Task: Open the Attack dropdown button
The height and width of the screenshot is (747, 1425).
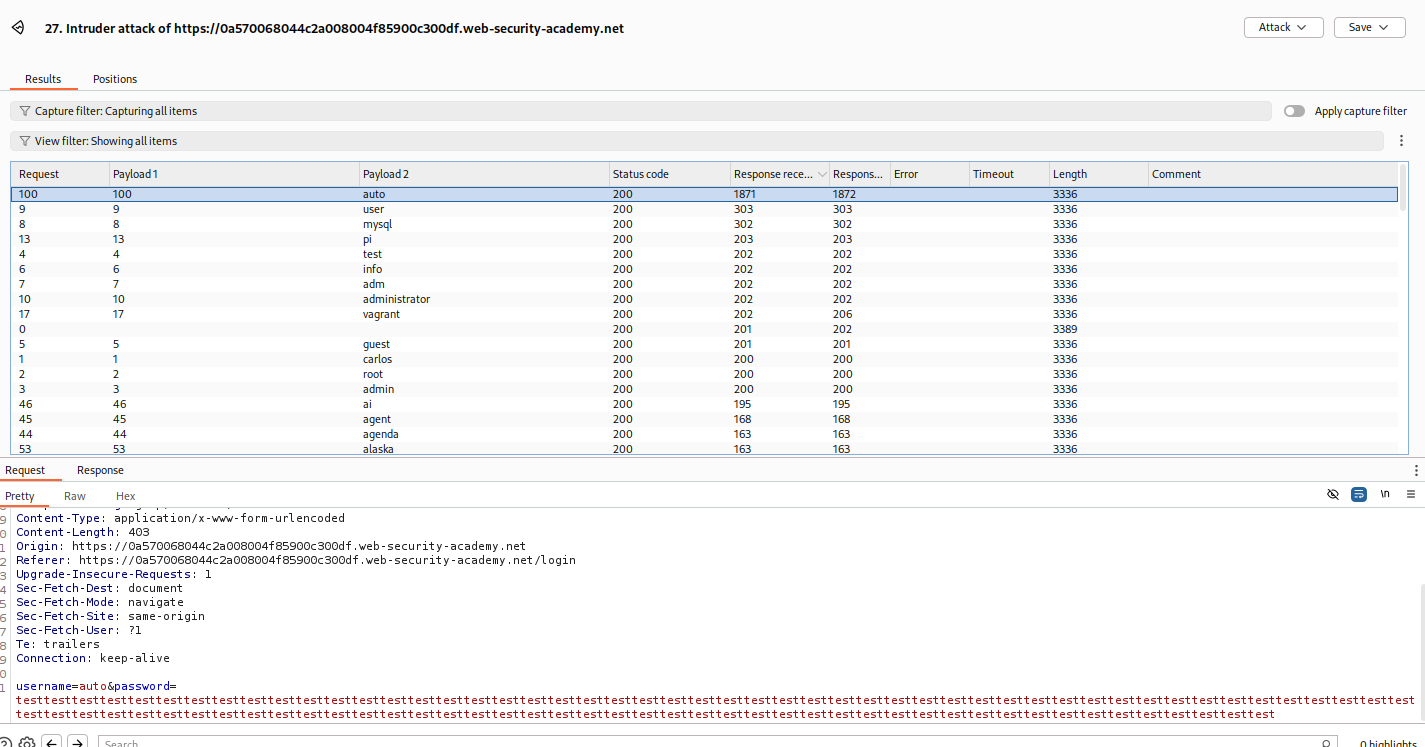Action: [x=1283, y=28]
